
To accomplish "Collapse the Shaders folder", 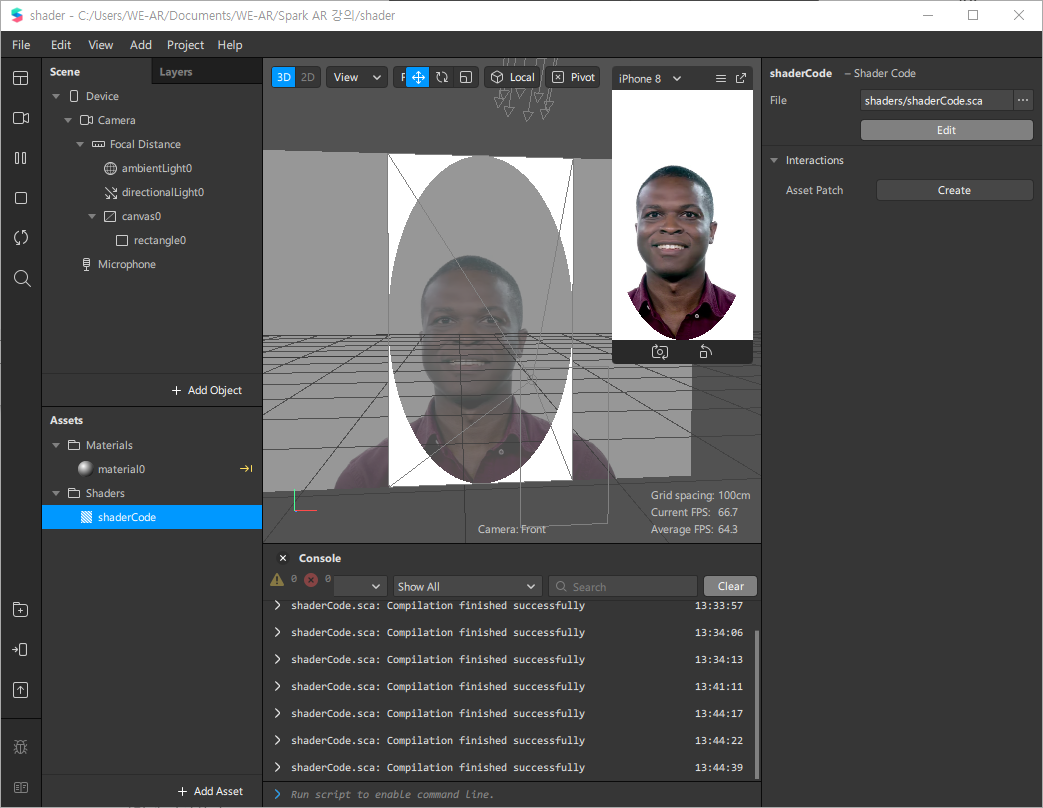I will tap(56, 493).
